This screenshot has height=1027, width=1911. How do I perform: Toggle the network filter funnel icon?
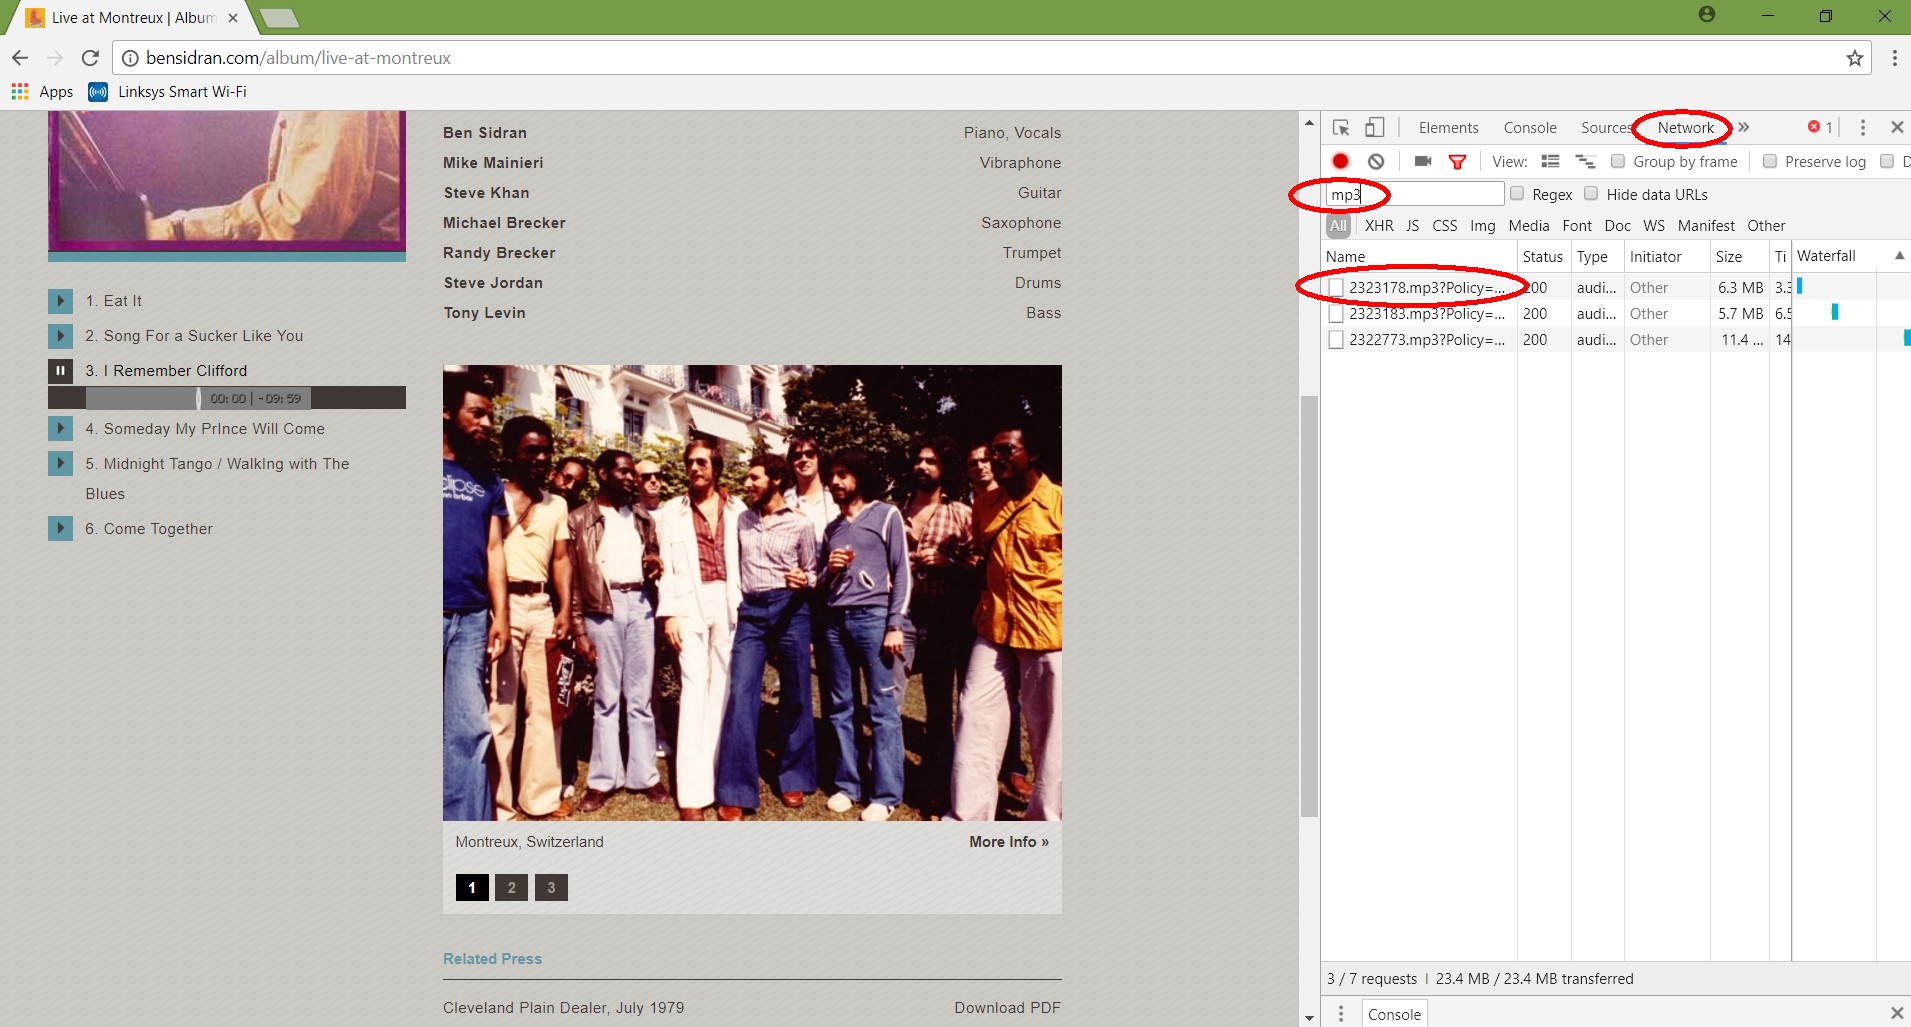1457,161
